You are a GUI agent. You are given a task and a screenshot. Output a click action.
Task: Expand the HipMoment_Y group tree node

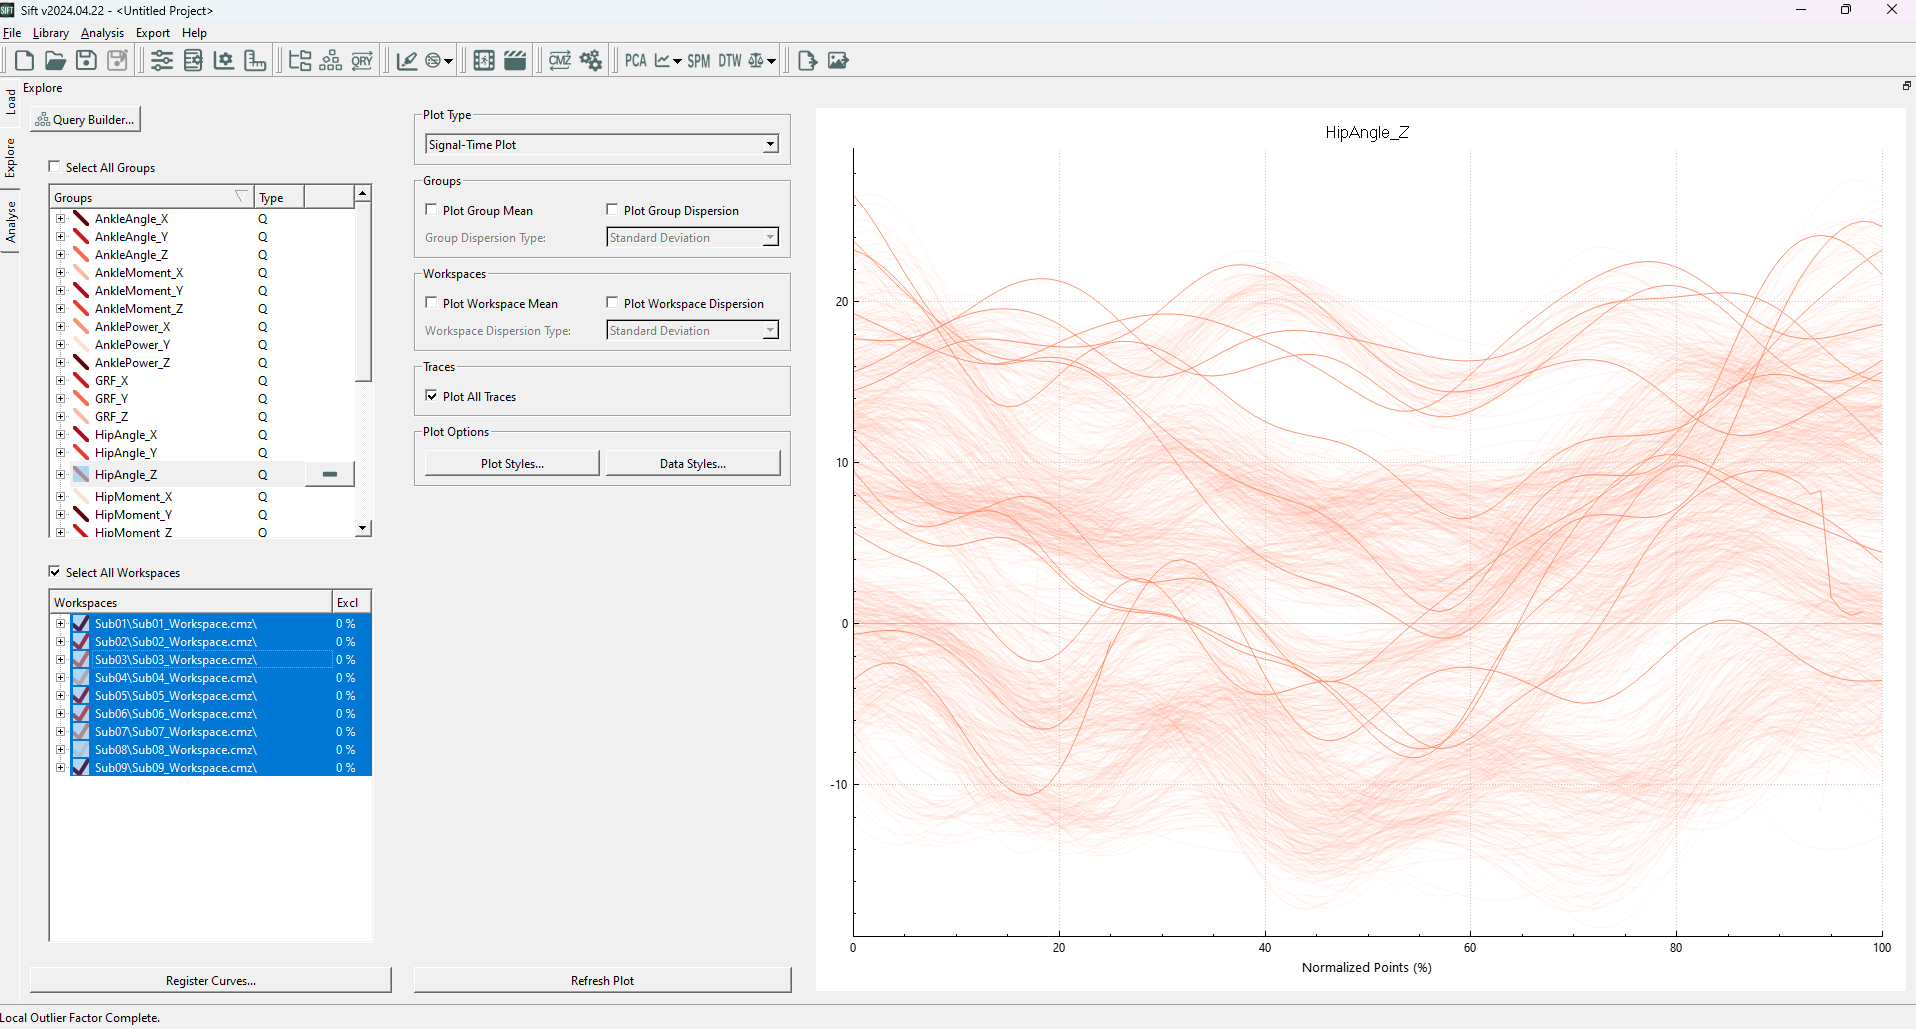(x=60, y=515)
